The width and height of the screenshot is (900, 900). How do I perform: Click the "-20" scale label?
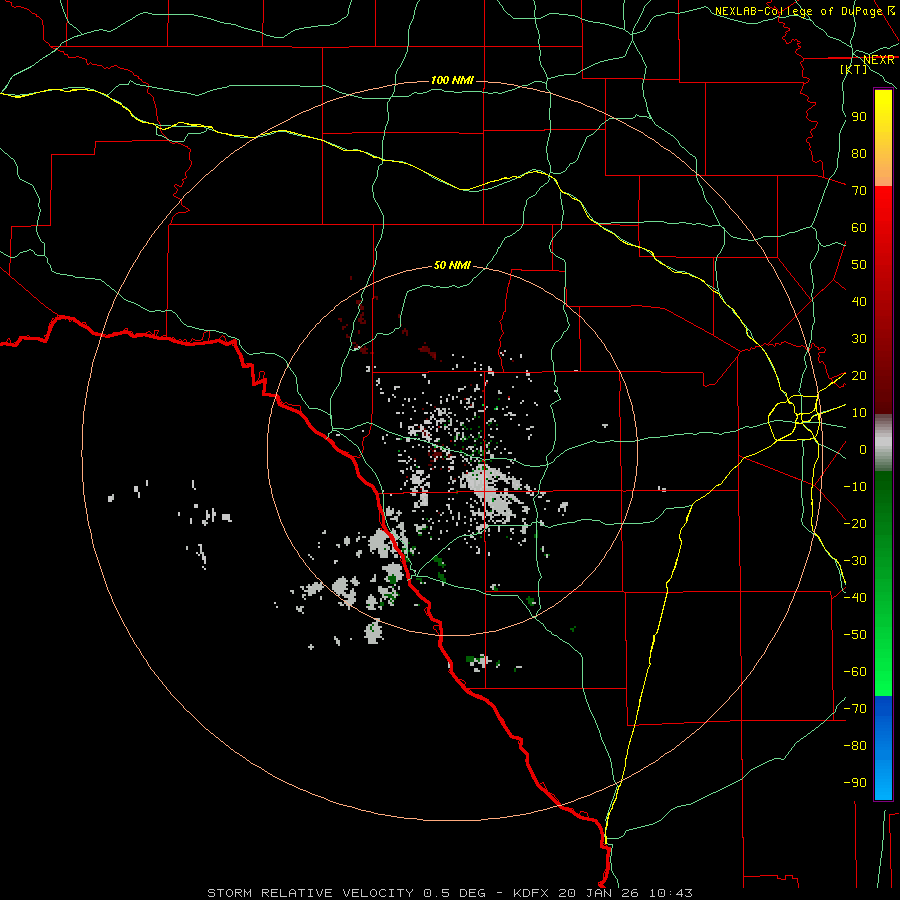point(855,523)
